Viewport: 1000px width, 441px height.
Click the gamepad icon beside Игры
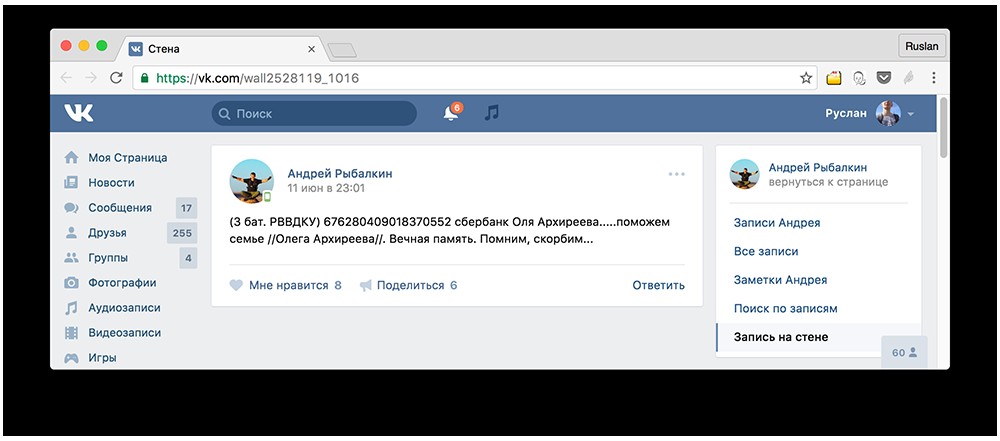(x=71, y=358)
